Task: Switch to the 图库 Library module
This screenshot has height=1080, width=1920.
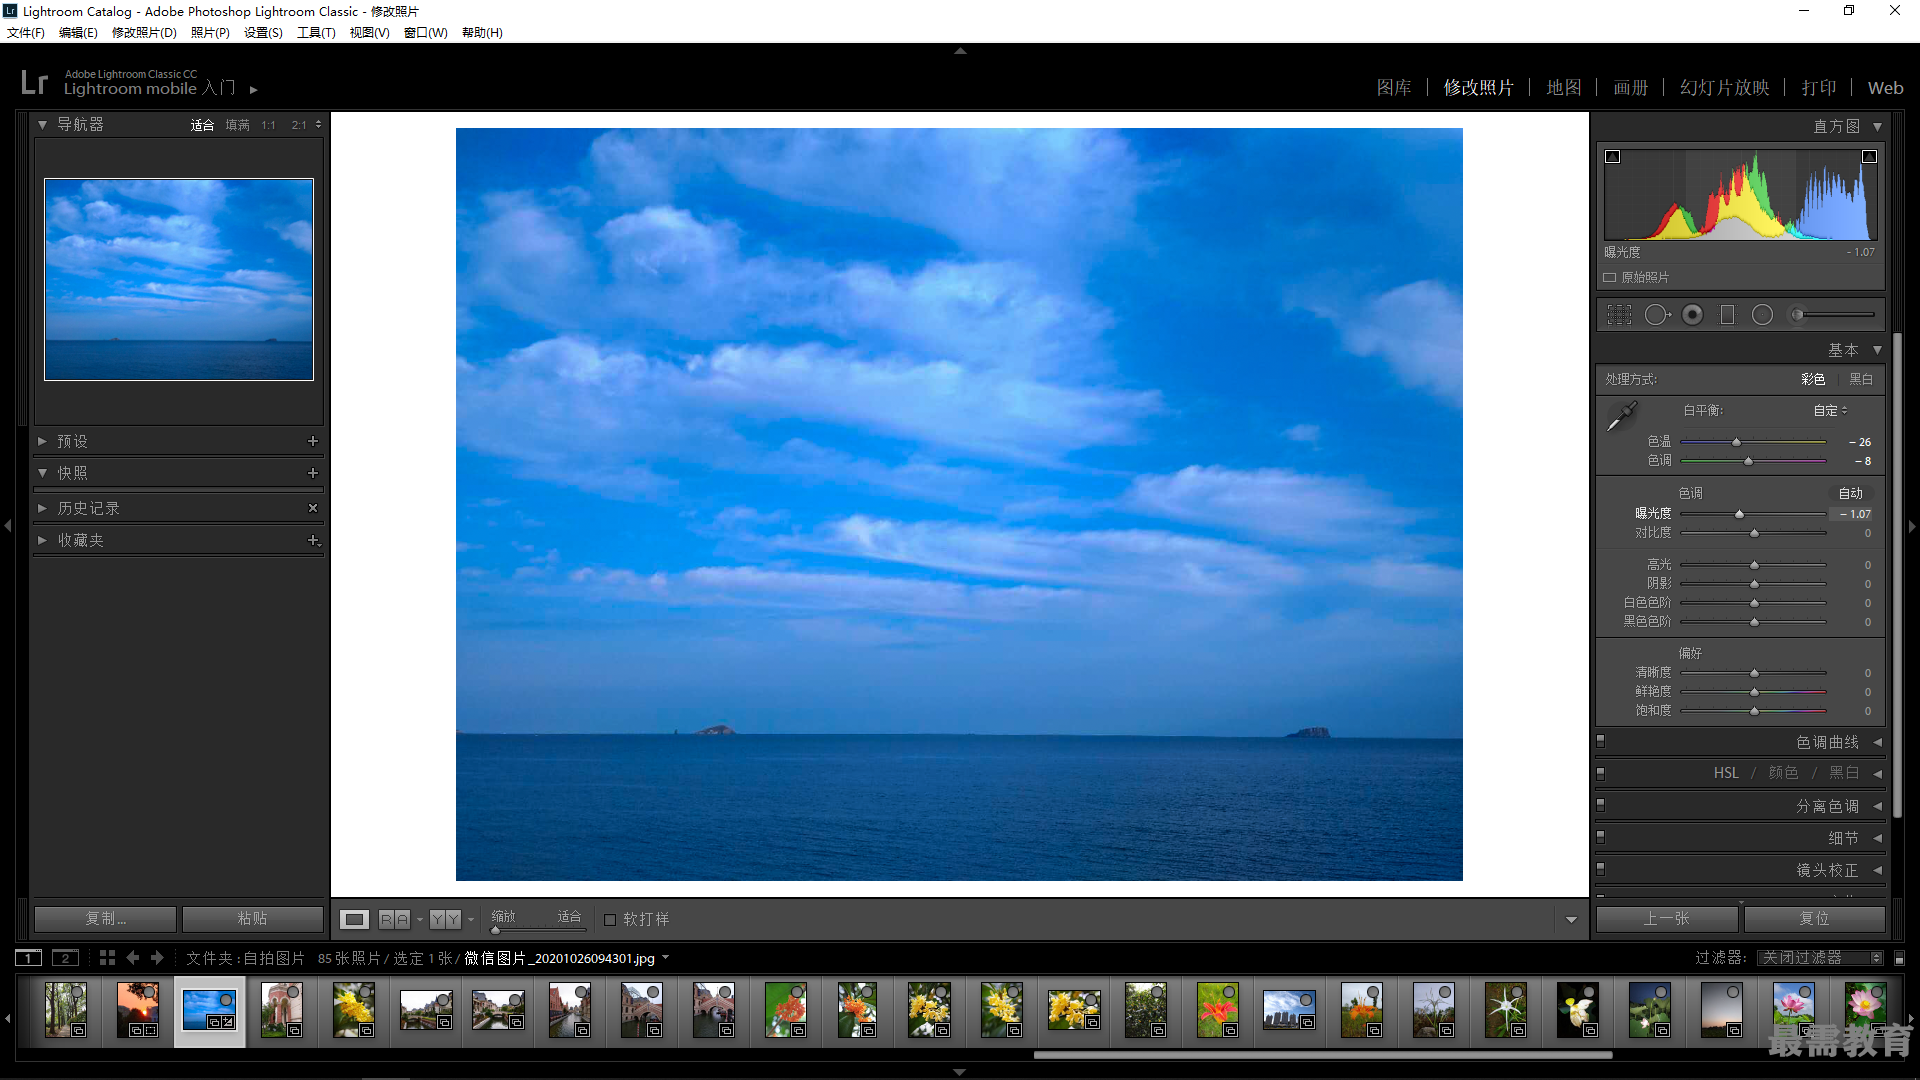Action: point(1394,88)
